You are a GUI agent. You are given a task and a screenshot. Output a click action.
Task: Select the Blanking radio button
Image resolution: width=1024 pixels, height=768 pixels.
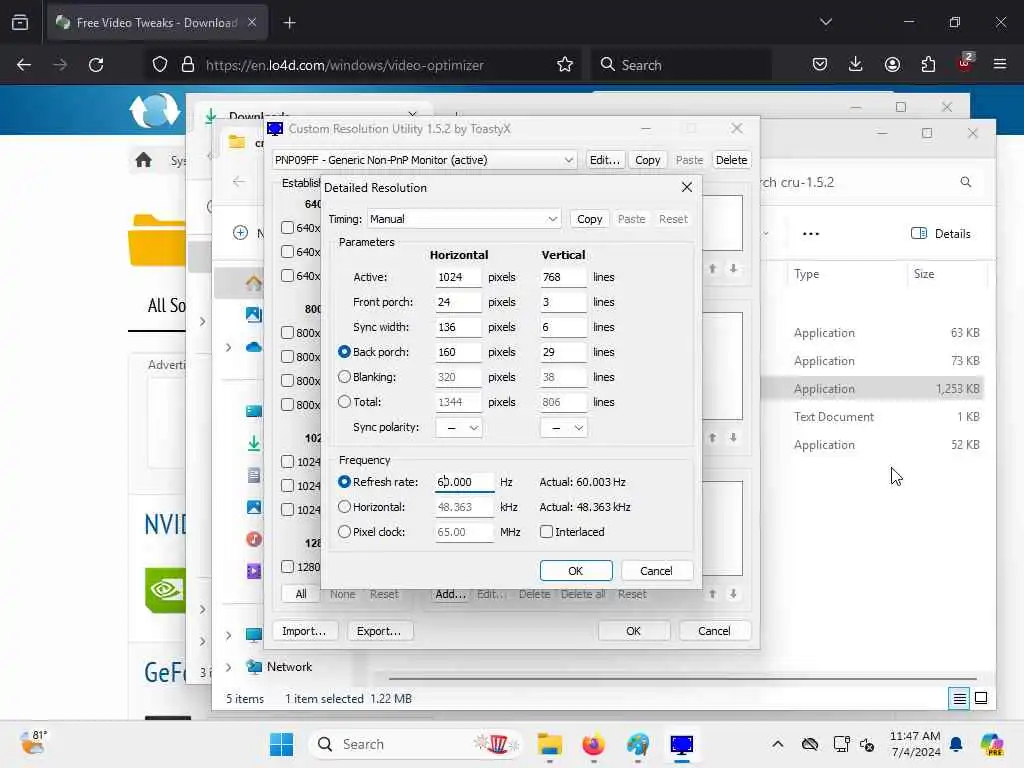(344, 377)
